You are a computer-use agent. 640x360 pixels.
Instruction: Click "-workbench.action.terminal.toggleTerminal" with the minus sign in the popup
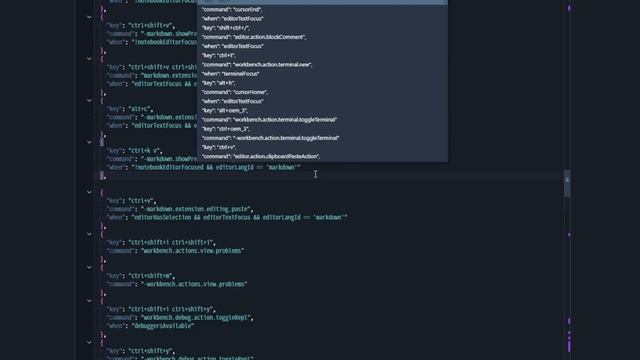pyautogui.click(x=271, y=138)
